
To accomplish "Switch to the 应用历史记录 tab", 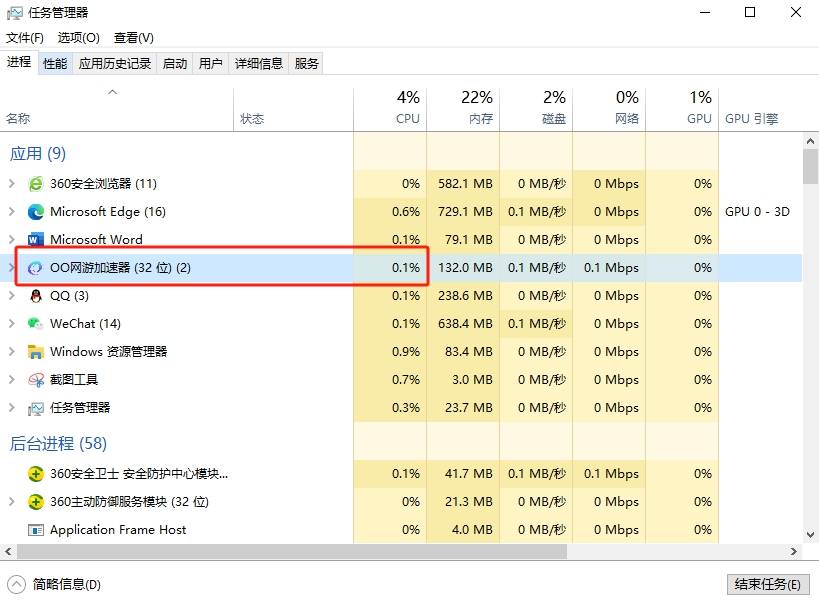I will point(115,64).
